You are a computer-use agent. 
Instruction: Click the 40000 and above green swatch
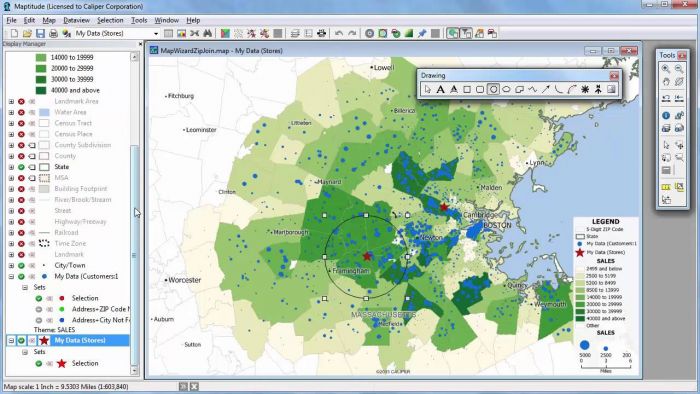pos(41,90)
